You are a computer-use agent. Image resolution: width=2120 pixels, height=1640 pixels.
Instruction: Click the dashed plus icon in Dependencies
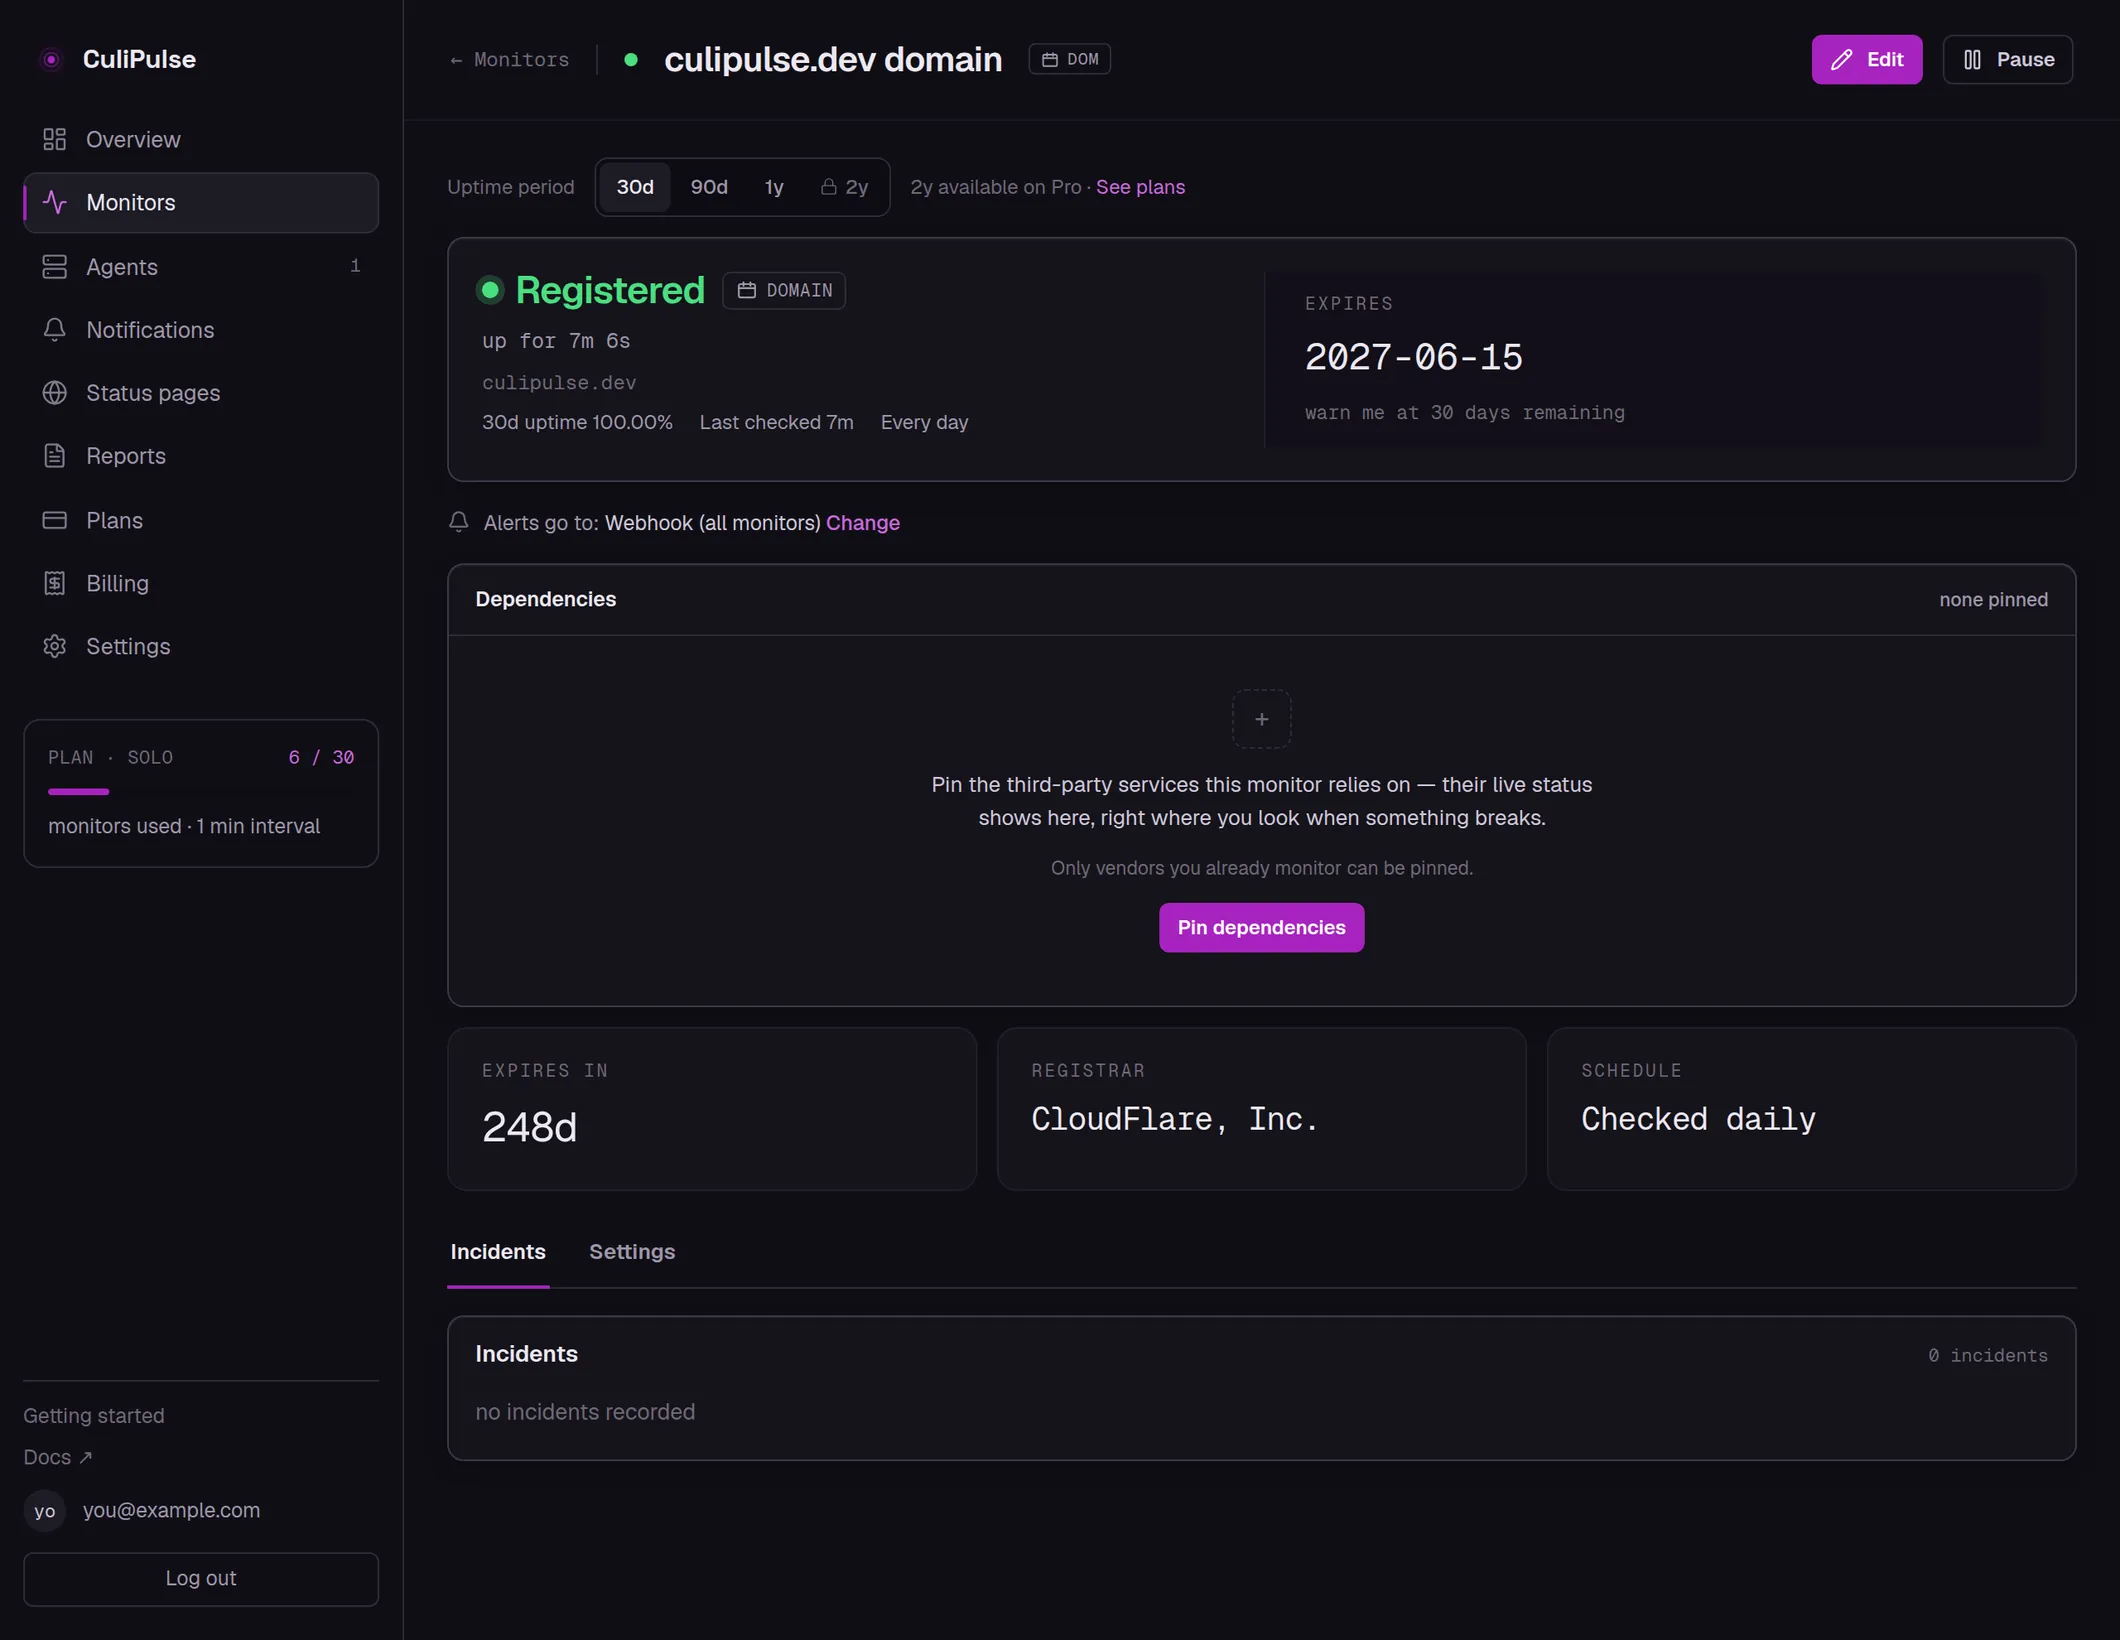[x=1261, y=718]
